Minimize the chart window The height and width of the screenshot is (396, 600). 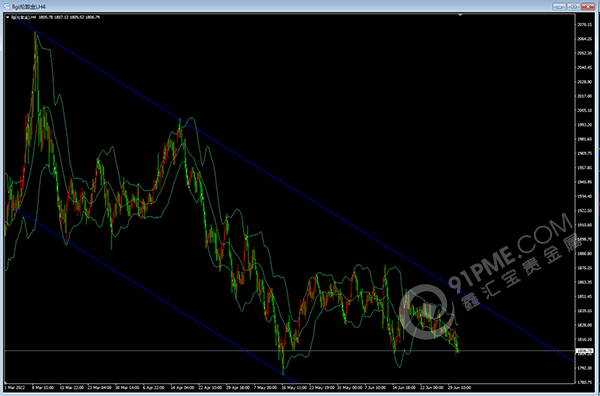point(559,7)
